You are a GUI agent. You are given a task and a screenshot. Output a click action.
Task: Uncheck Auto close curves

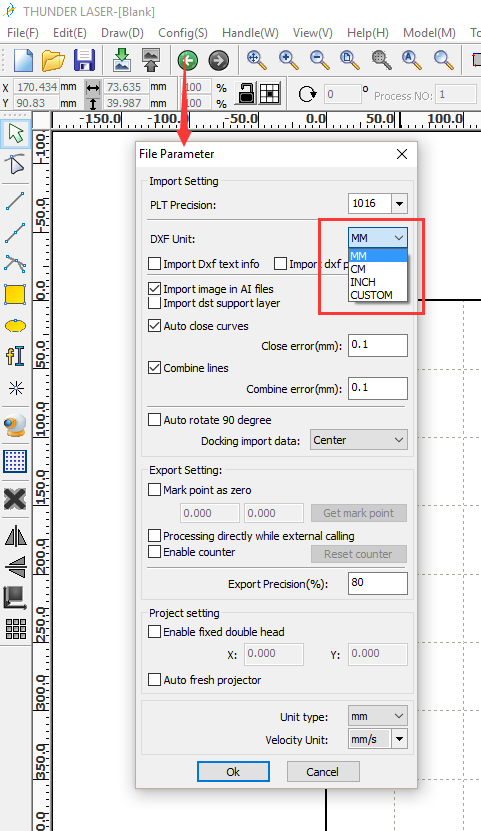click(154, 325)
